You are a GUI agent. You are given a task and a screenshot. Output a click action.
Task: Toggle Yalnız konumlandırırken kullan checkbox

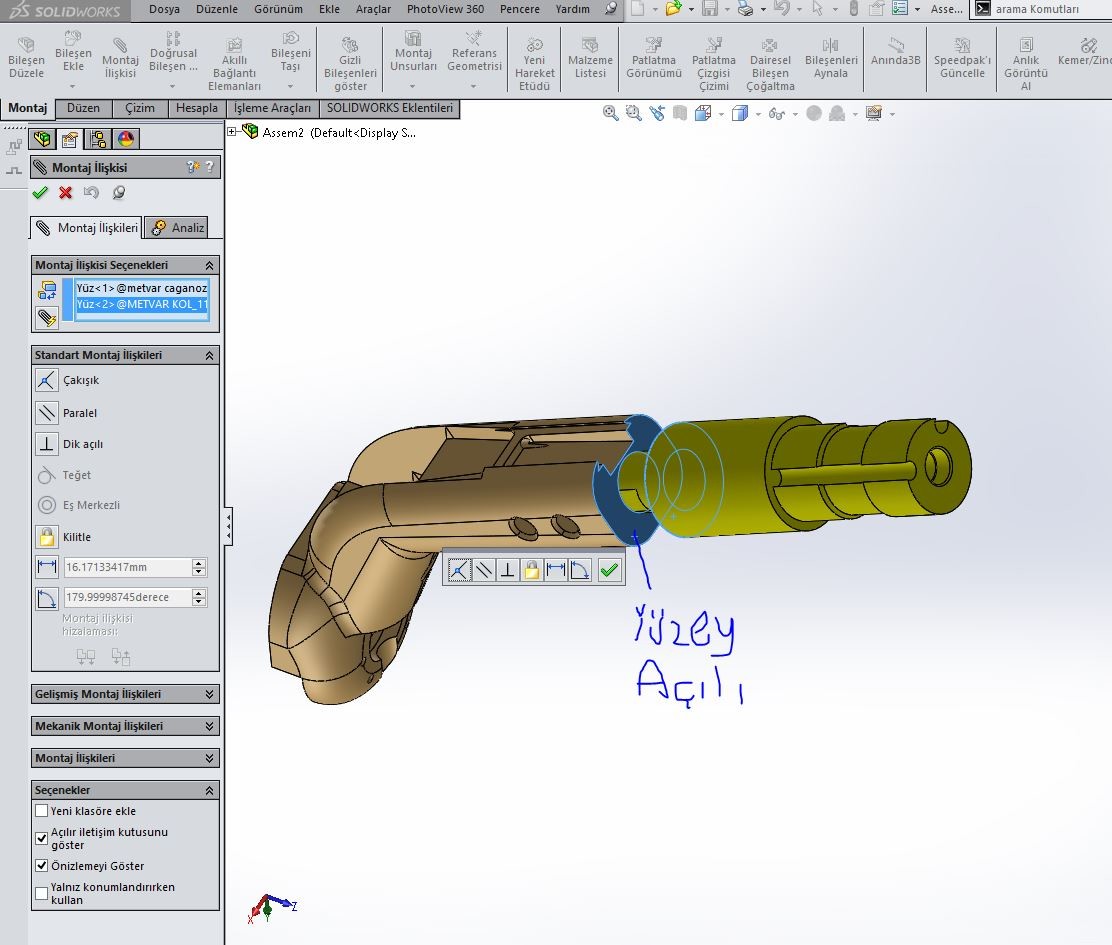(x=42, y=893)
